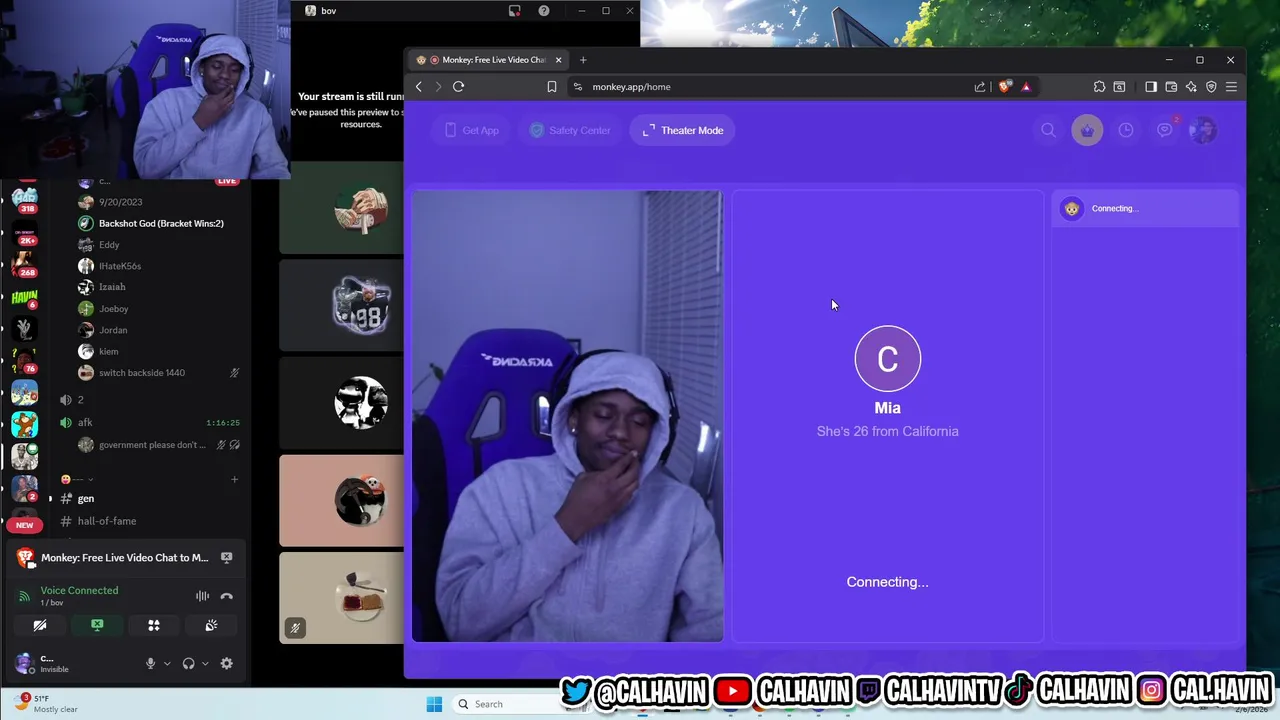This screenshot has height=720, width=1280.
Task: Toggle Discord screen share button
Action: pyautogui.click(x=97, y=625)
